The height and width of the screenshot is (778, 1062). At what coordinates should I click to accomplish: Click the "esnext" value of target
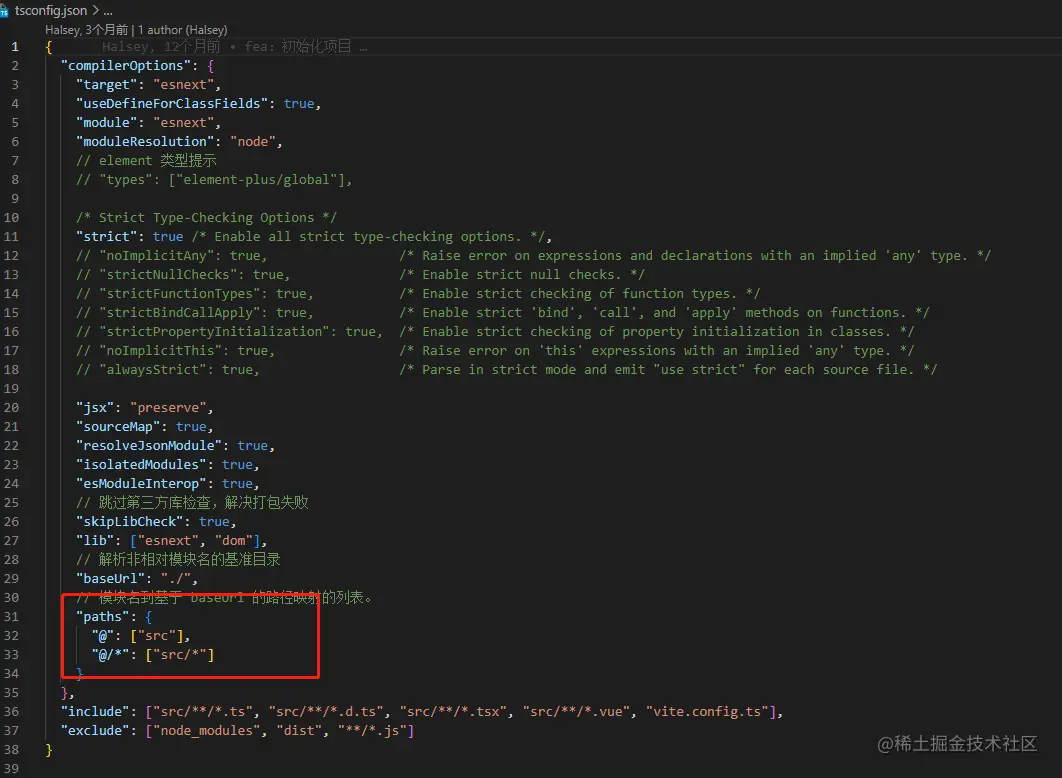184,85
